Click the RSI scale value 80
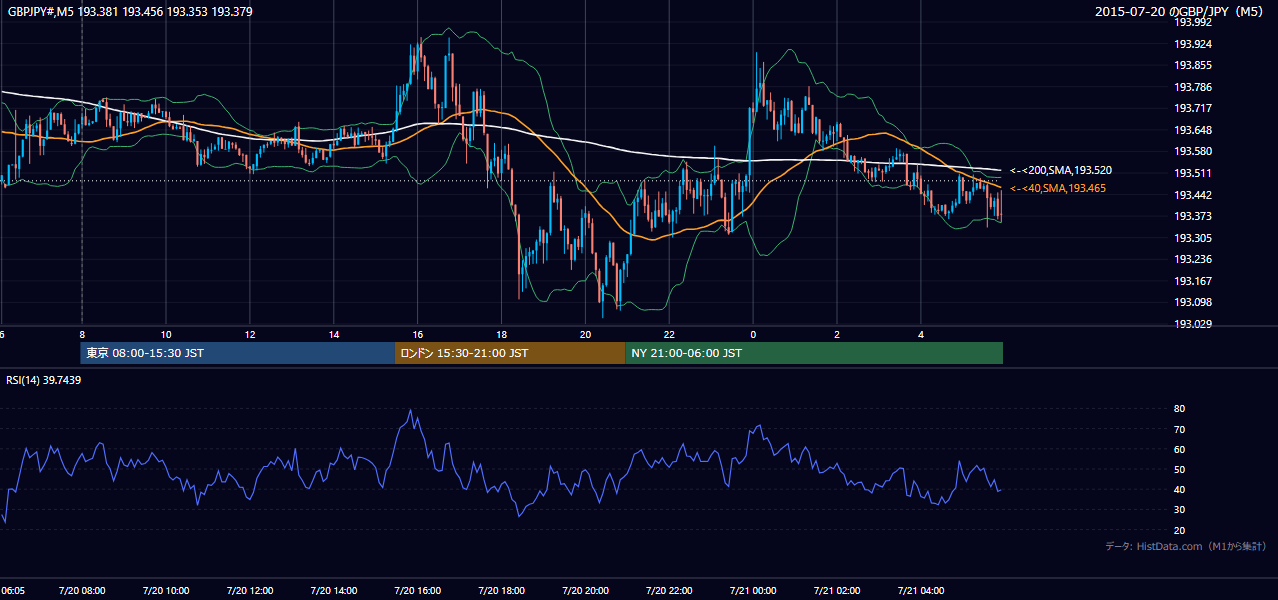The height and width of the screenshot is (600, 1278). pos(1179,409)
